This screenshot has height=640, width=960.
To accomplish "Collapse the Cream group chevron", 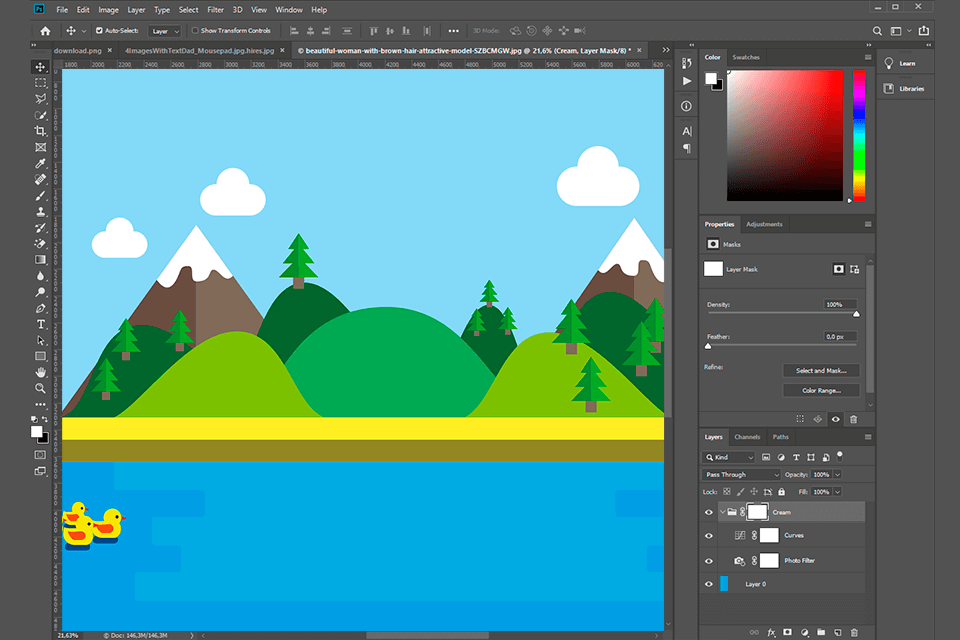I will click(722, 512).
